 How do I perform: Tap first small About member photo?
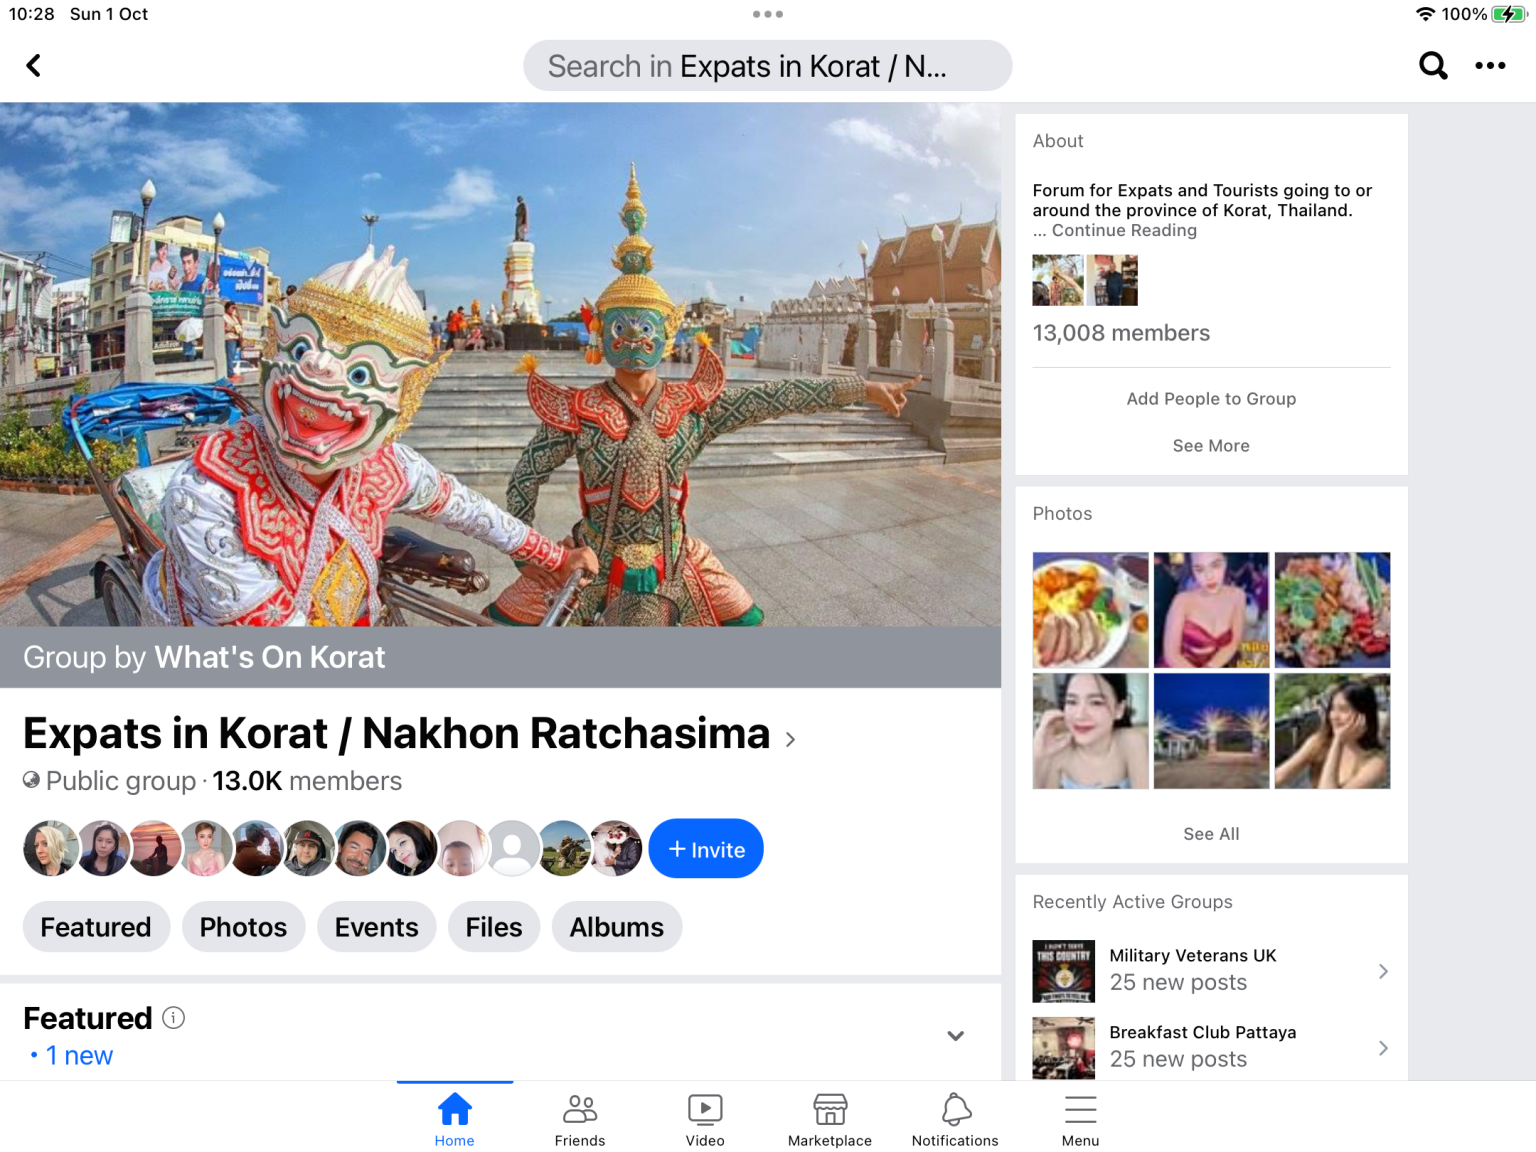click(1058, 280)
